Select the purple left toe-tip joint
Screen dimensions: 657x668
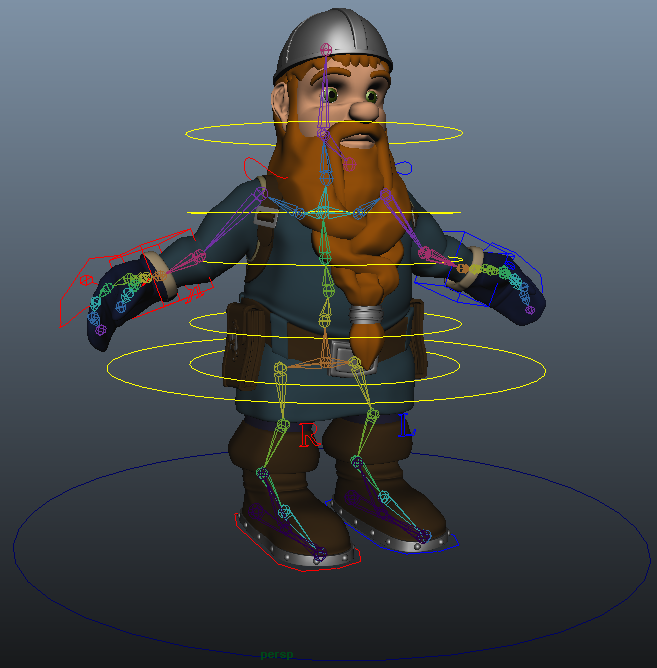pyautogui.click(x=424, y=536)
